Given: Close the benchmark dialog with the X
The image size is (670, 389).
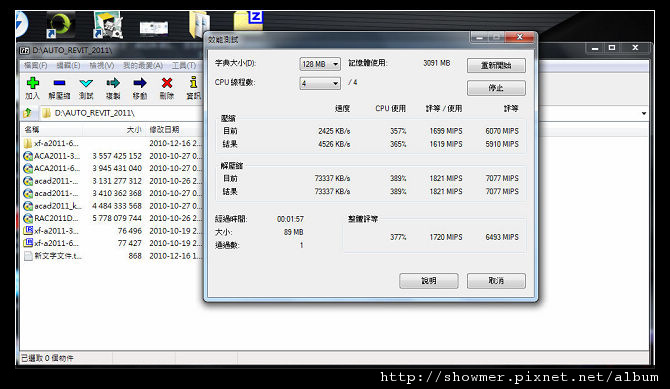Looking at the screenshot, I should coord(520,37).
